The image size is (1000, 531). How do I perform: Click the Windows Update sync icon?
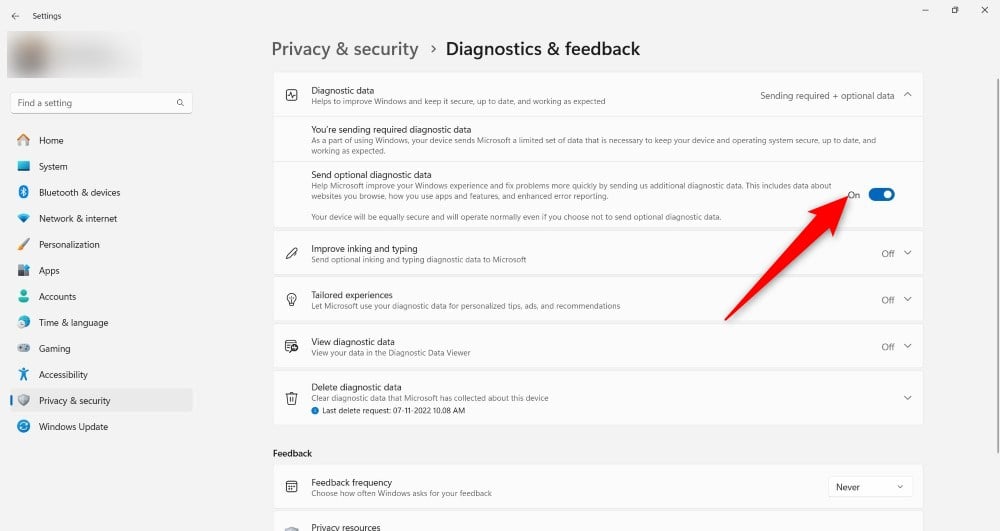(x=24, y=426)
